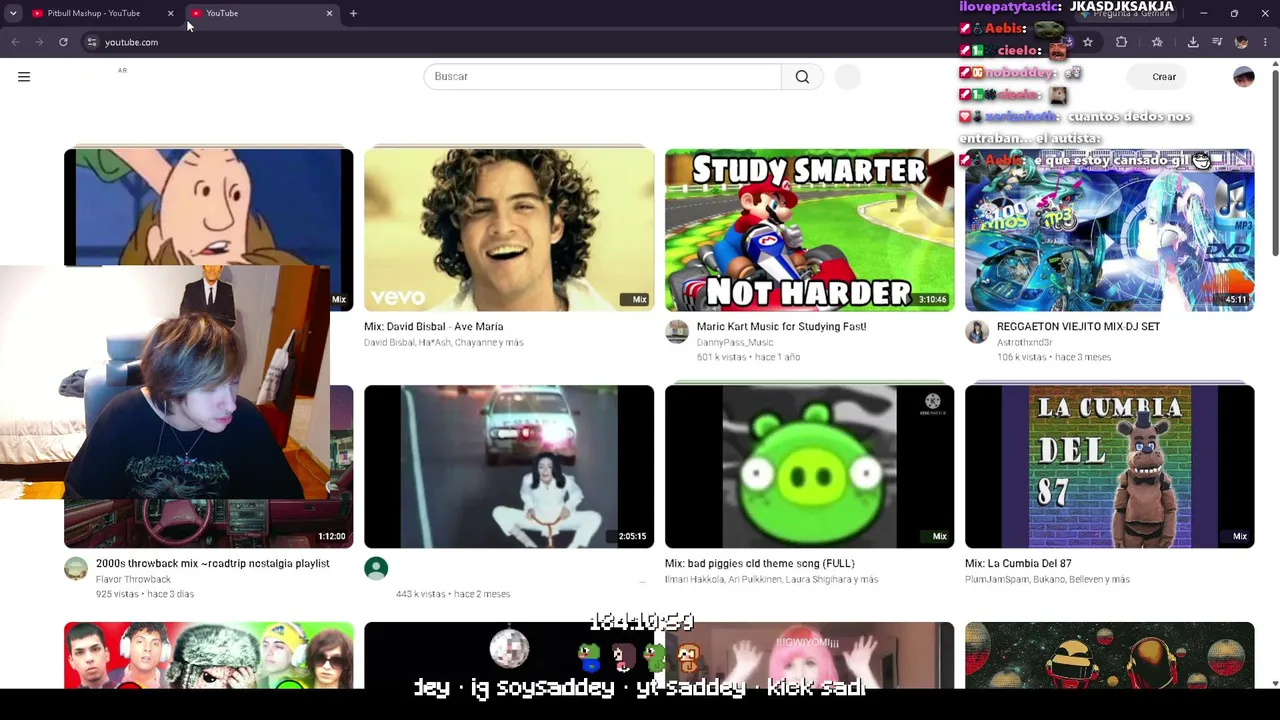Open the green channel avatar under the 2:05:15 video

376,569
